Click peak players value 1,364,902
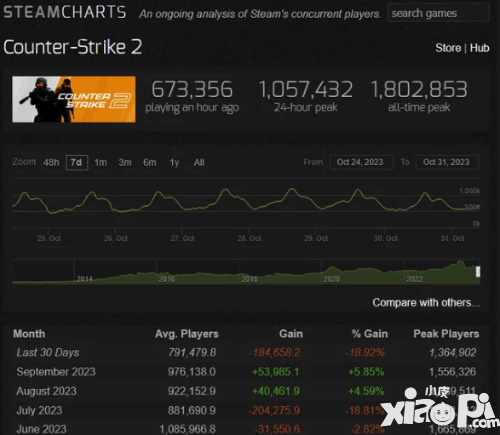 453,353
